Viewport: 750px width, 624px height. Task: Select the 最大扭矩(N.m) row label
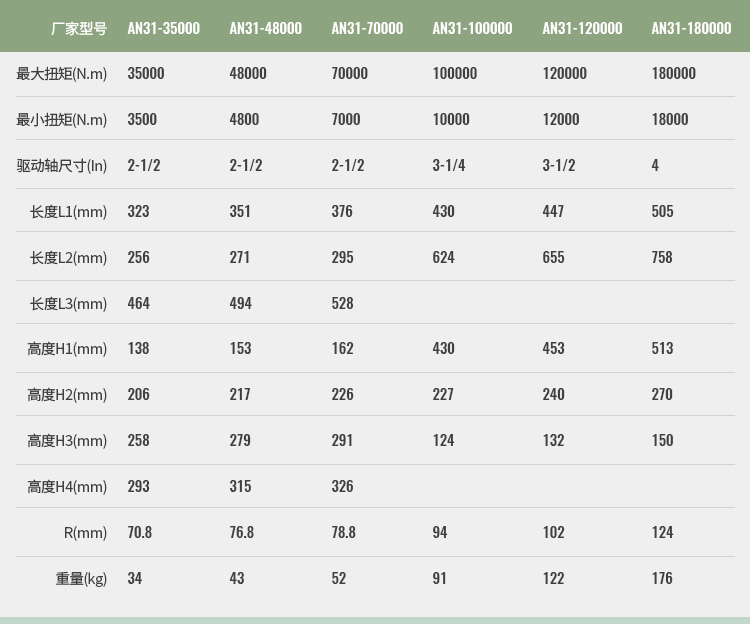click(62, 73)
